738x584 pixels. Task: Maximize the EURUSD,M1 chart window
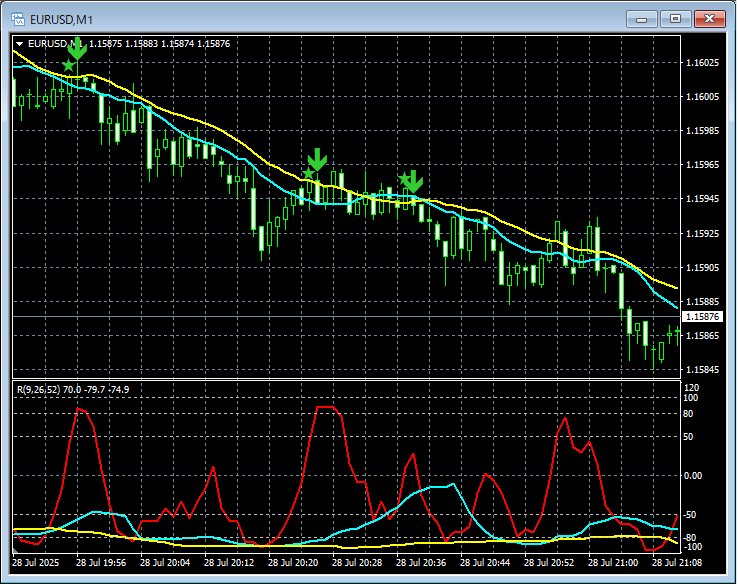(x=675, y=19)
